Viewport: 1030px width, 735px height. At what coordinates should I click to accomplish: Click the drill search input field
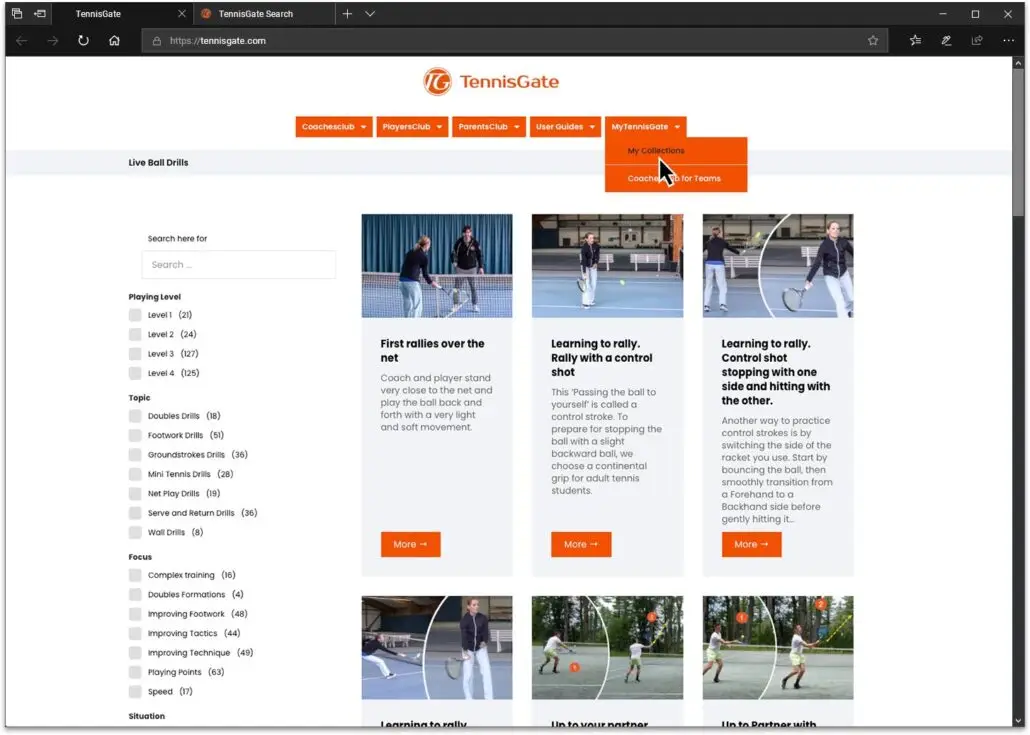pyautogui.click(x=238, y=265)
